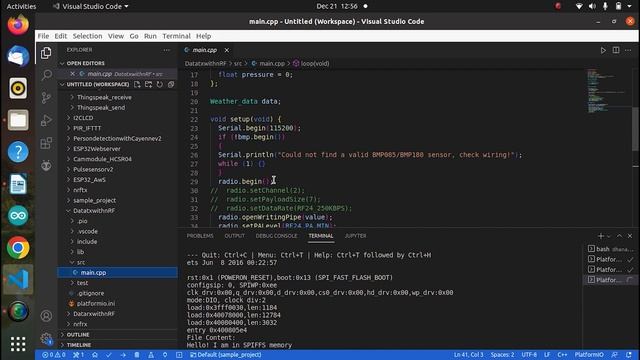Click New File icon in workspace header

(137, 84)
